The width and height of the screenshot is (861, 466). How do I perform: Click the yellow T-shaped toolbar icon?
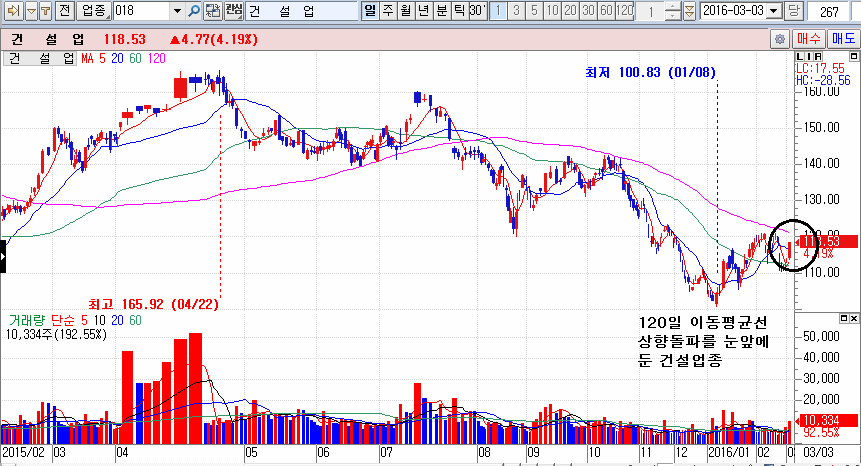(x=43, y=10)
